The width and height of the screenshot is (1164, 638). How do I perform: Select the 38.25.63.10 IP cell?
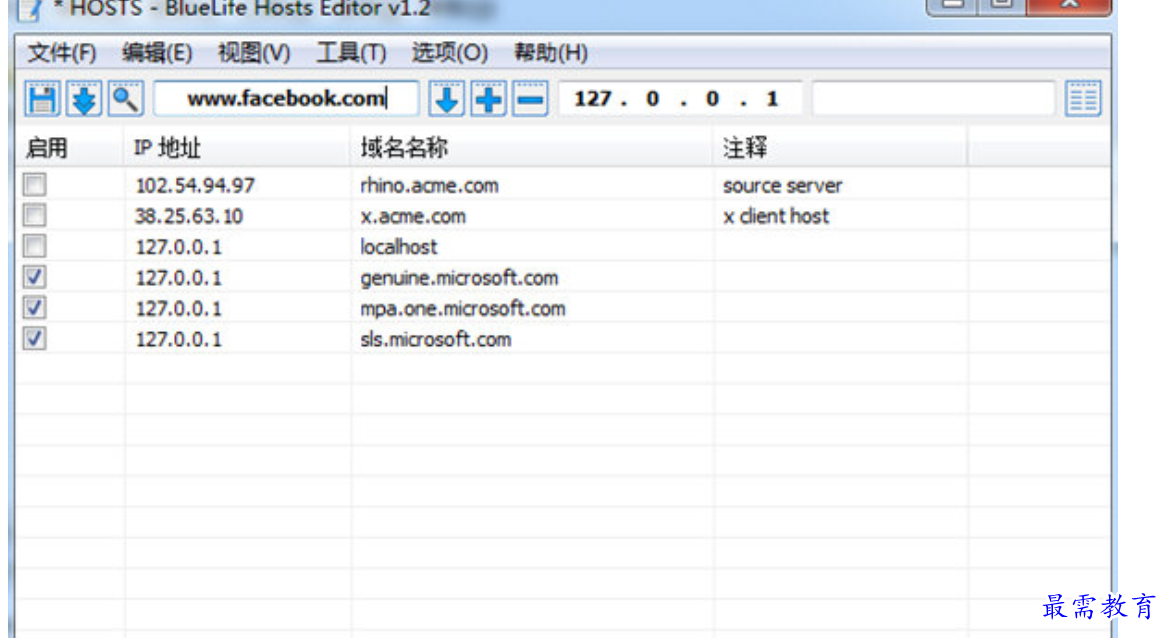[x=189, y=216]
